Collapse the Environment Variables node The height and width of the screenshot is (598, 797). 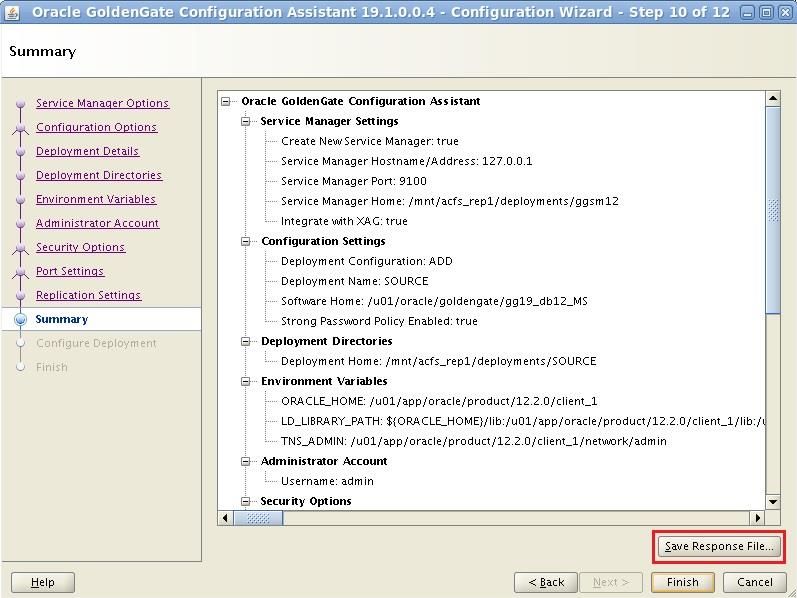click(246, 381)
